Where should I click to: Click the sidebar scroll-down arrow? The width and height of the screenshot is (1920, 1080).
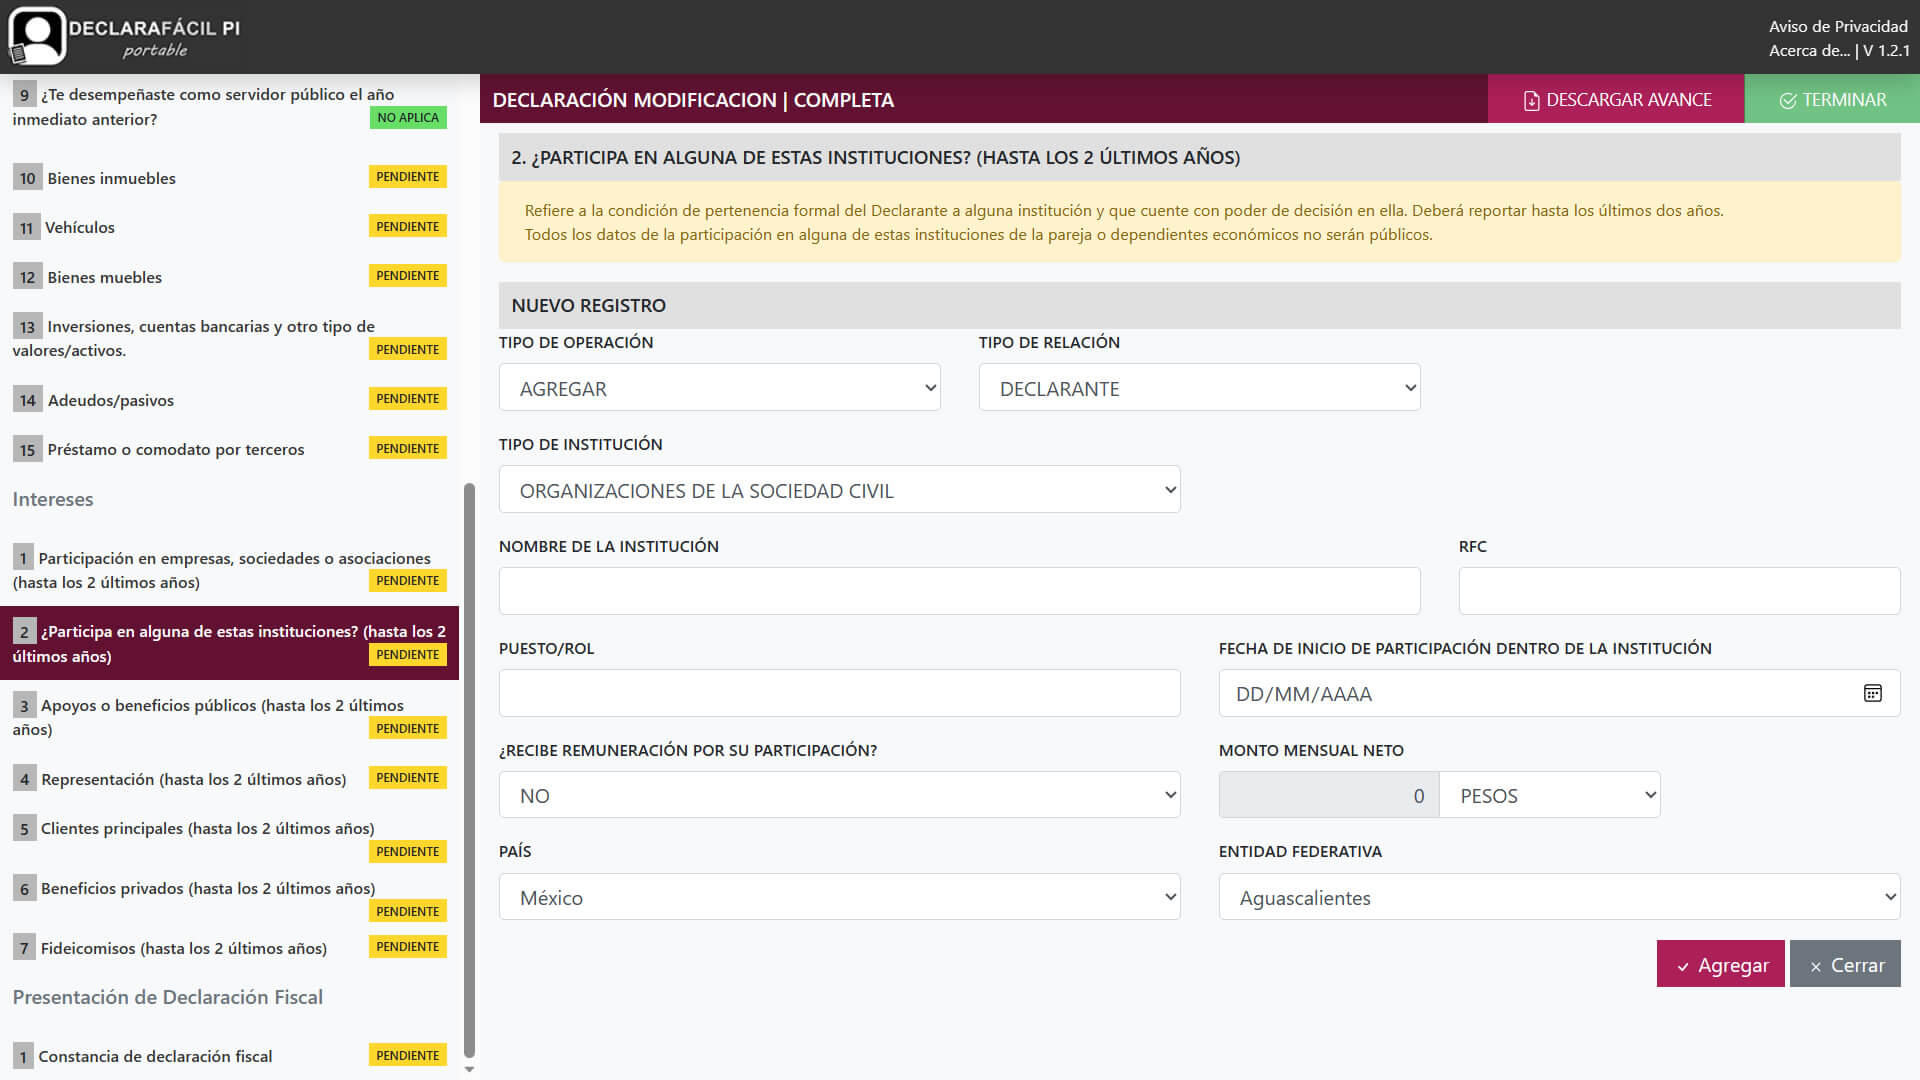click(469, 1069)
